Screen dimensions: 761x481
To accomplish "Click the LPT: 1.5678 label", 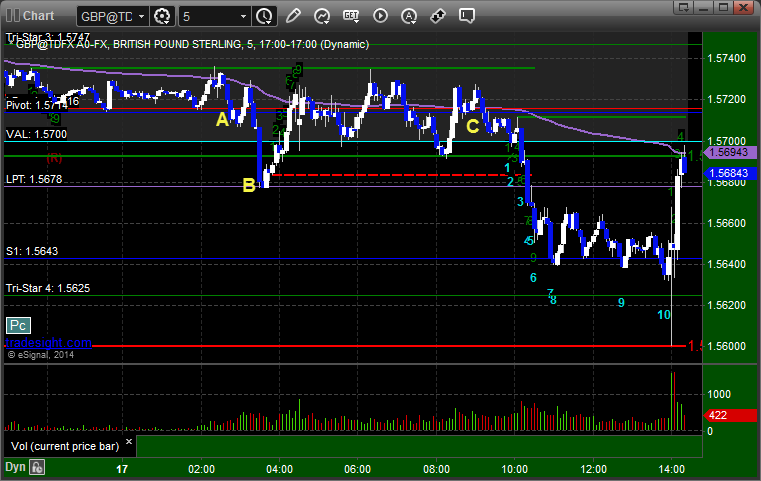I will [34, 179].
